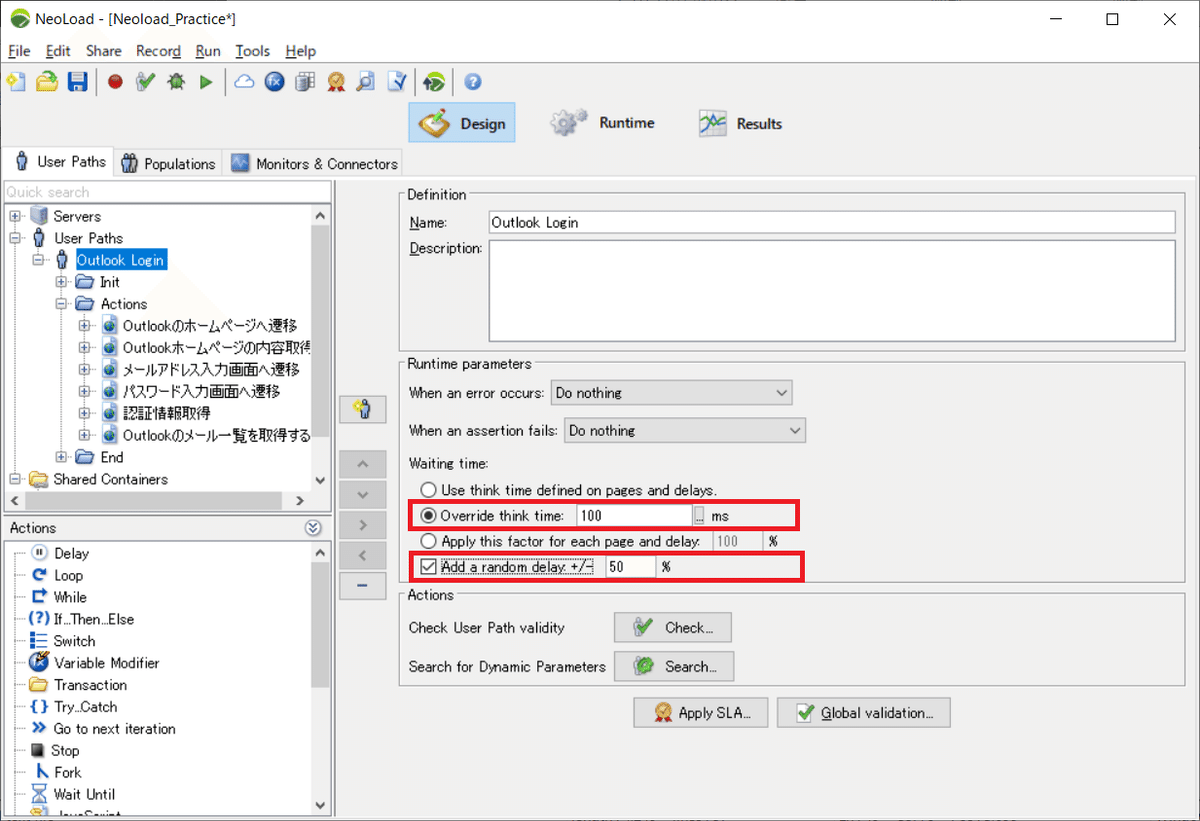1200x821 pixels.
Task: Open the When an error occurs dropdown
Action: pyautogui.click(x=670, y=393)
